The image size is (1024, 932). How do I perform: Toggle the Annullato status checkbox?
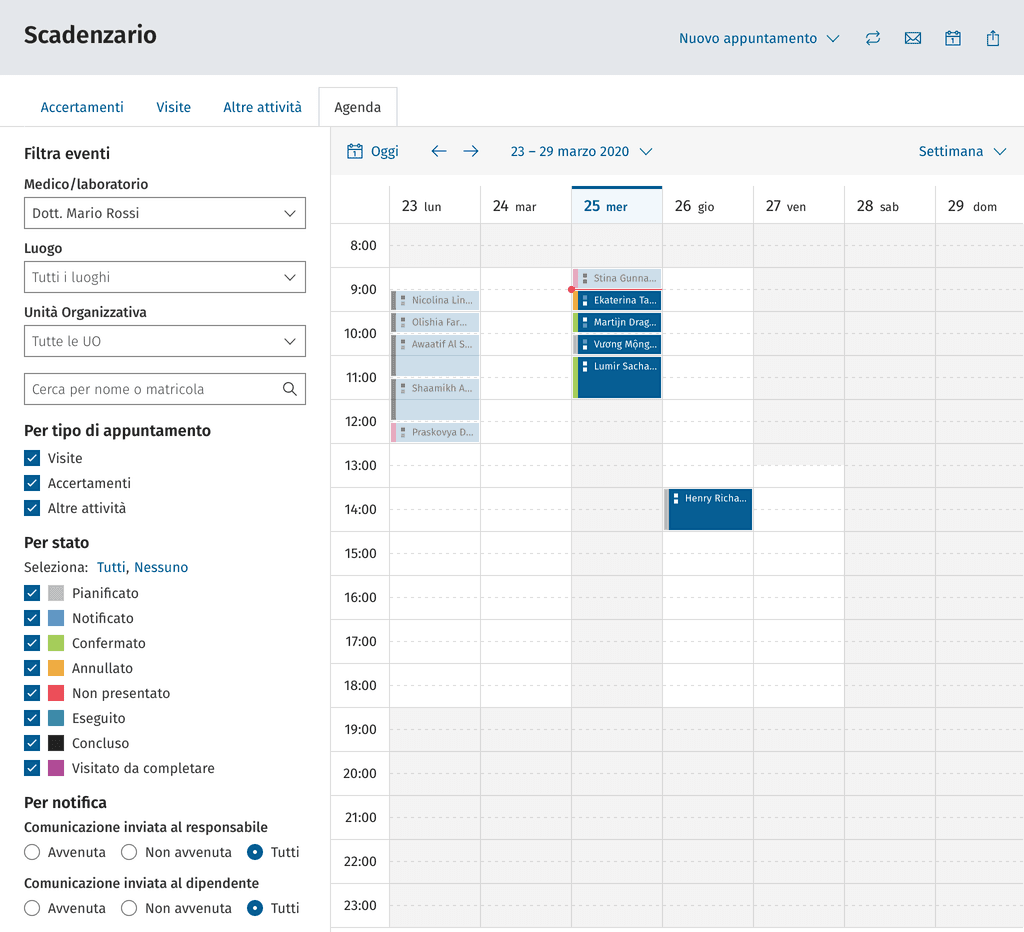32,668
